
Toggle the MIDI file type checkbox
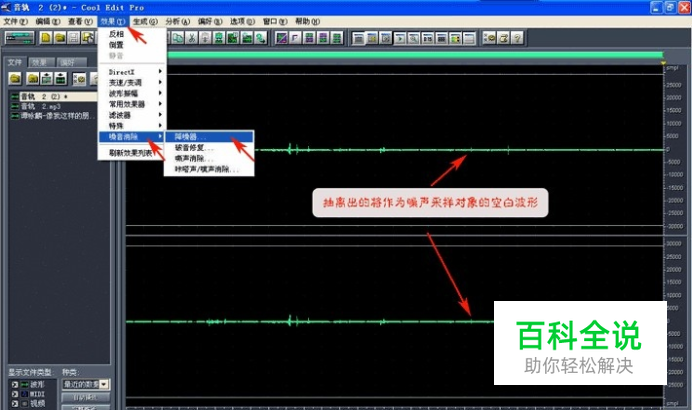click(x=15, y=394)
